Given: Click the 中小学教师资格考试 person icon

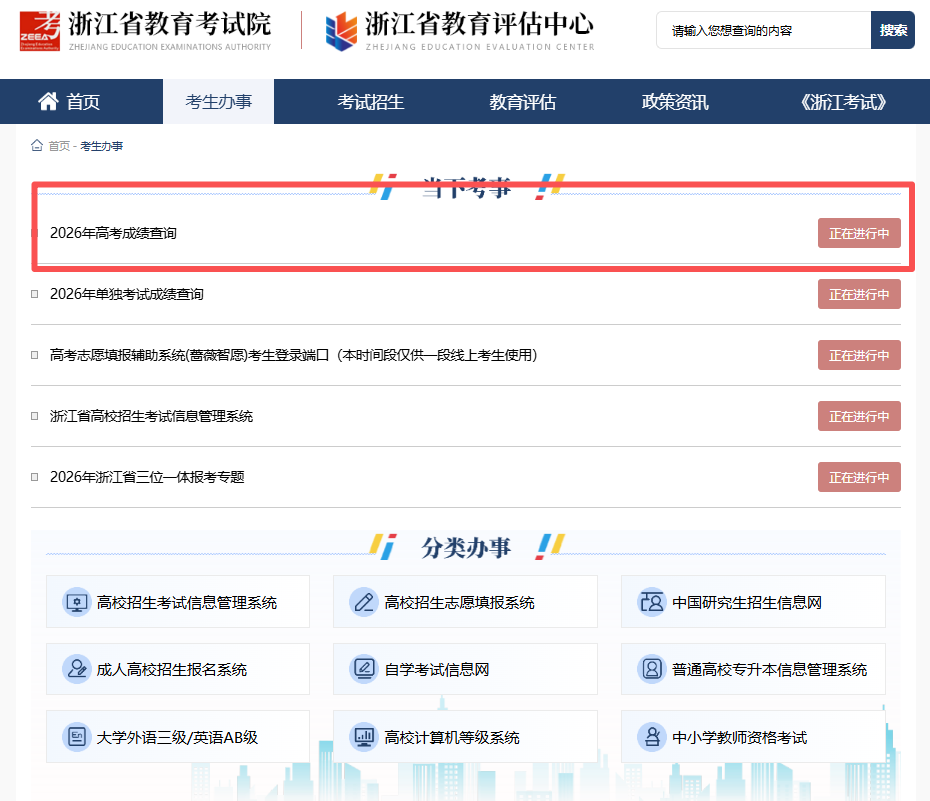Looking at the screenshot, I should pos(652,737).
